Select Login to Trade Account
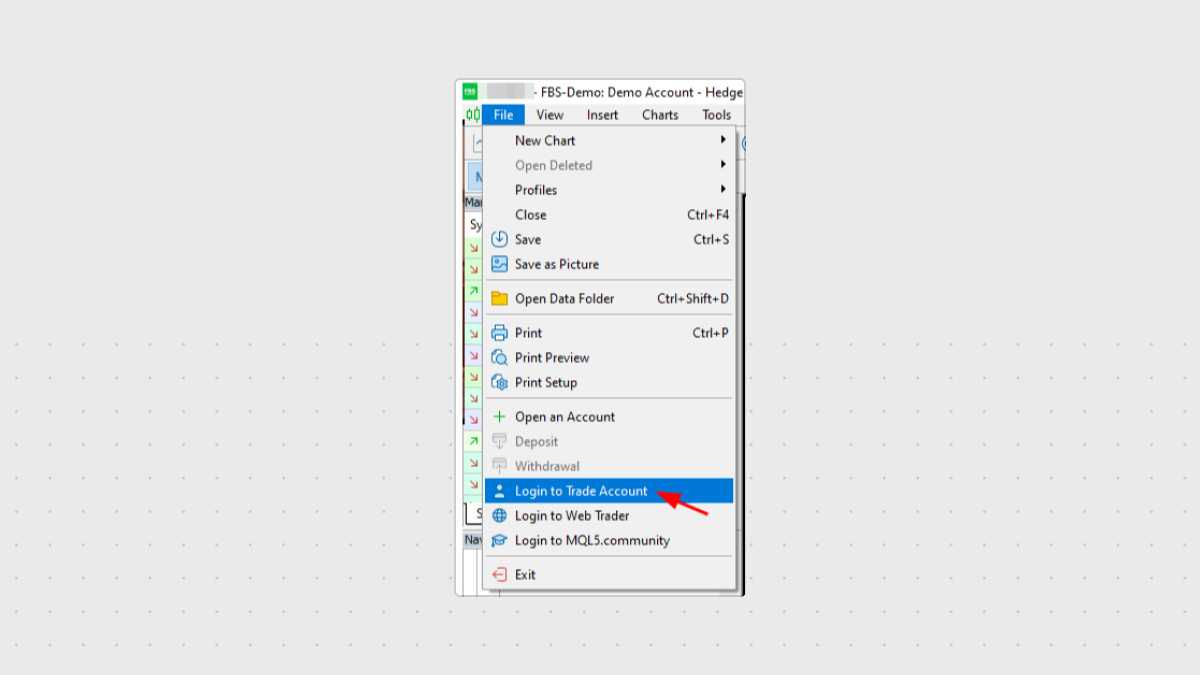 [581, 491]
